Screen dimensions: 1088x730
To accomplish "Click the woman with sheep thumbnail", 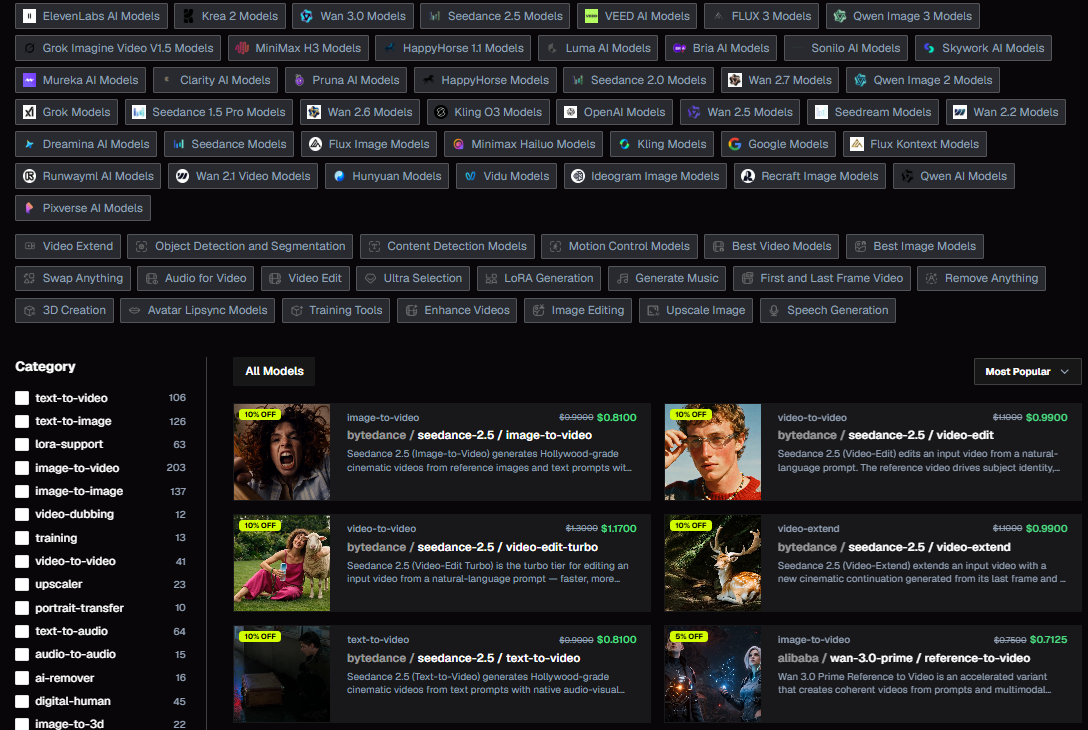I will coord(282,563).
